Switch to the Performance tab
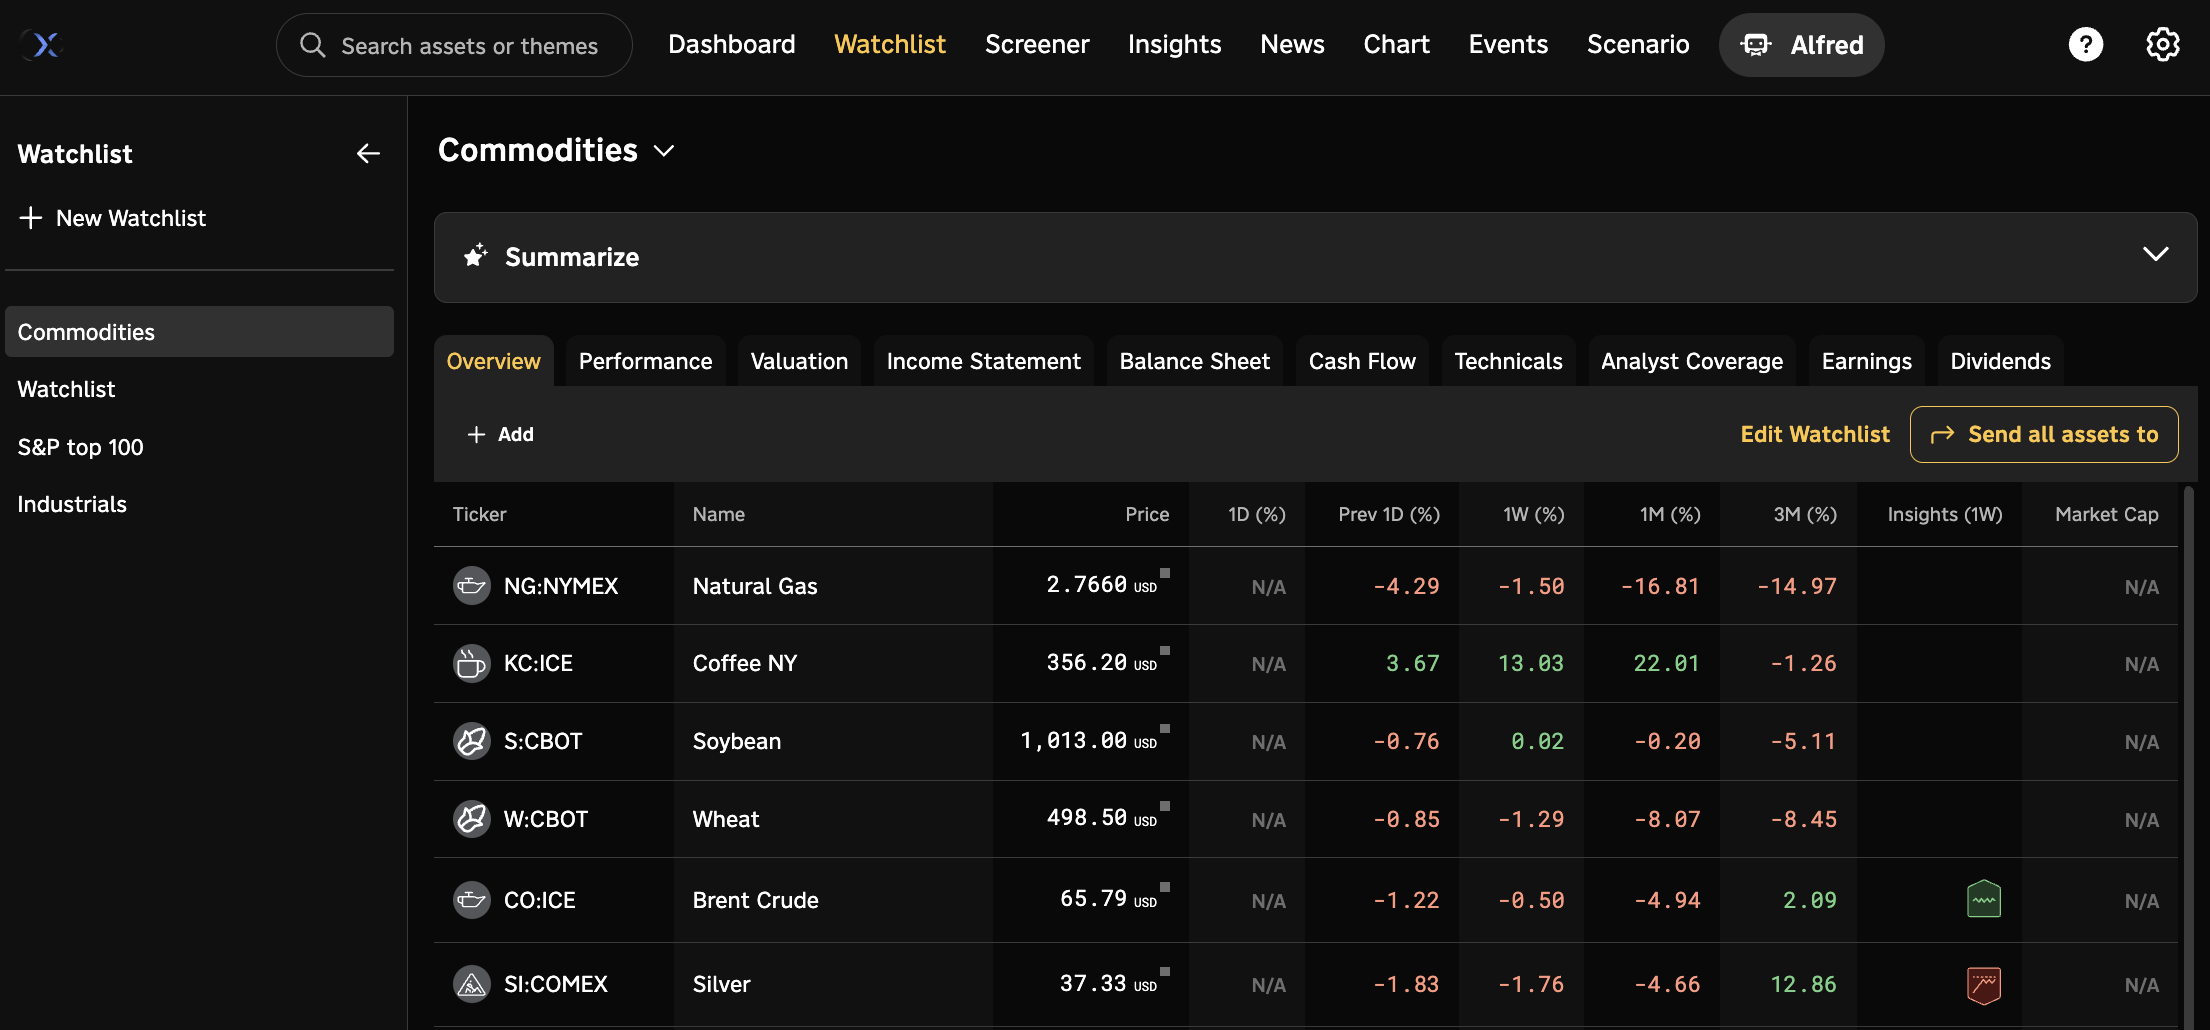The height and width of the screenshot is (1030, 2210). pyautogui.click(x=645, y=361)
